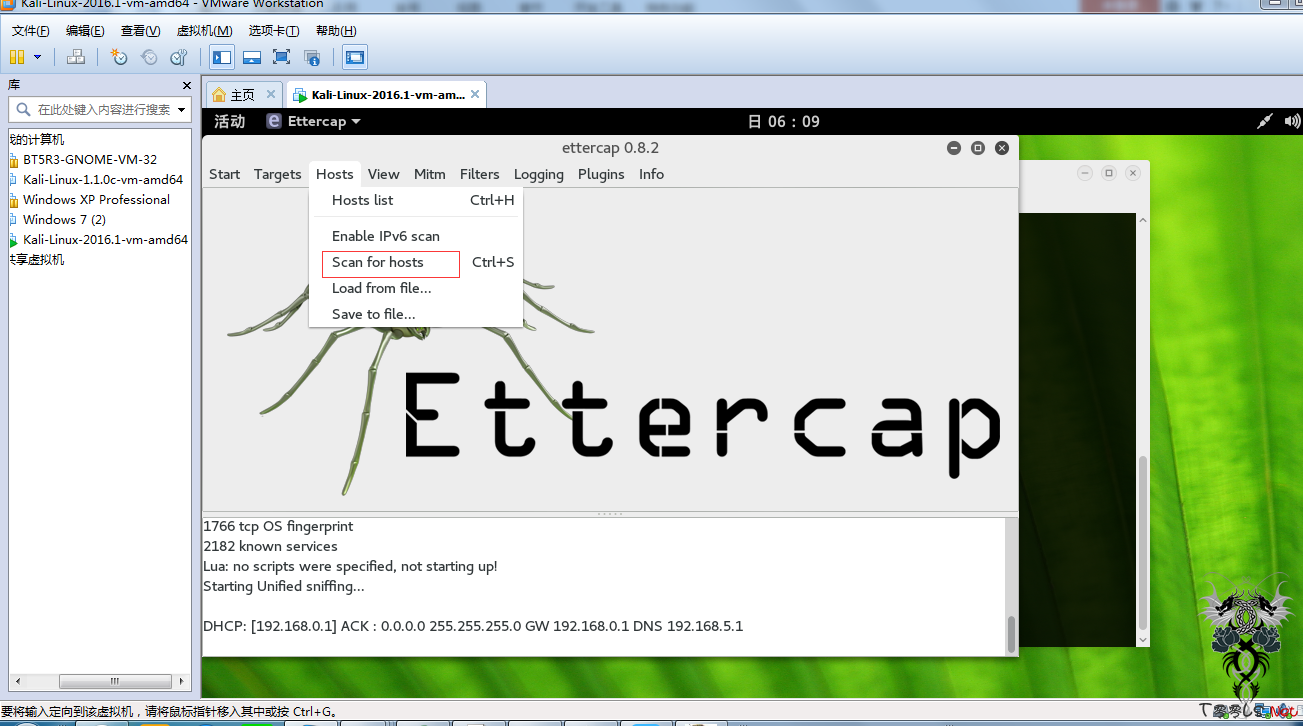Maximize the ettercap 0.8.2 window
The image size is (1303, 726).
click(x=978, y=148)
